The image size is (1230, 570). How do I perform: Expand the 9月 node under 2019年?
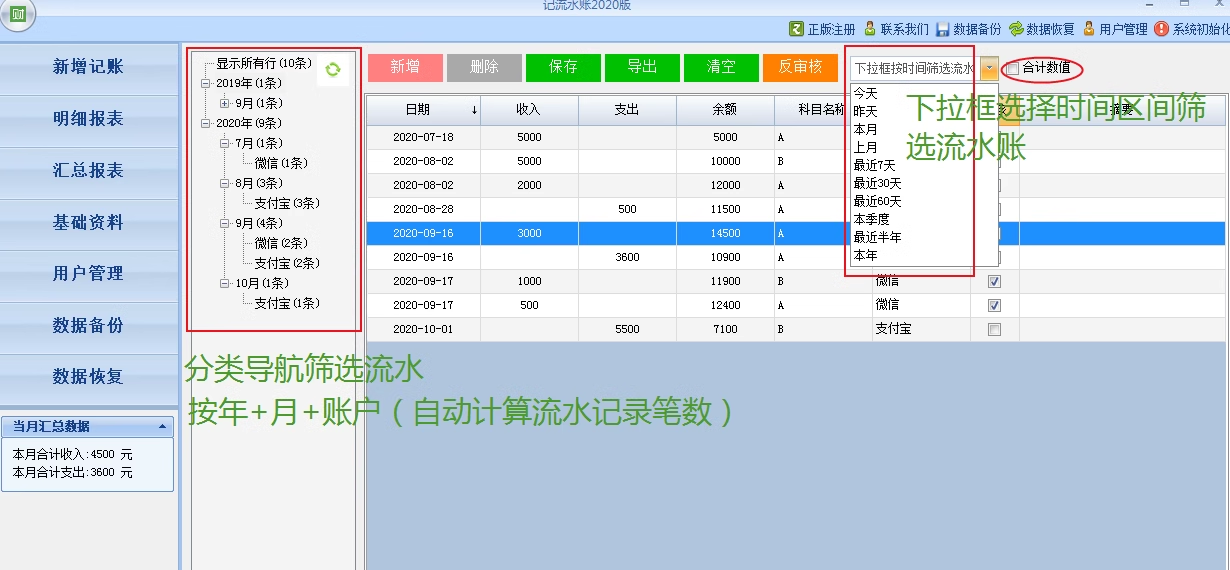click(225, 103)
